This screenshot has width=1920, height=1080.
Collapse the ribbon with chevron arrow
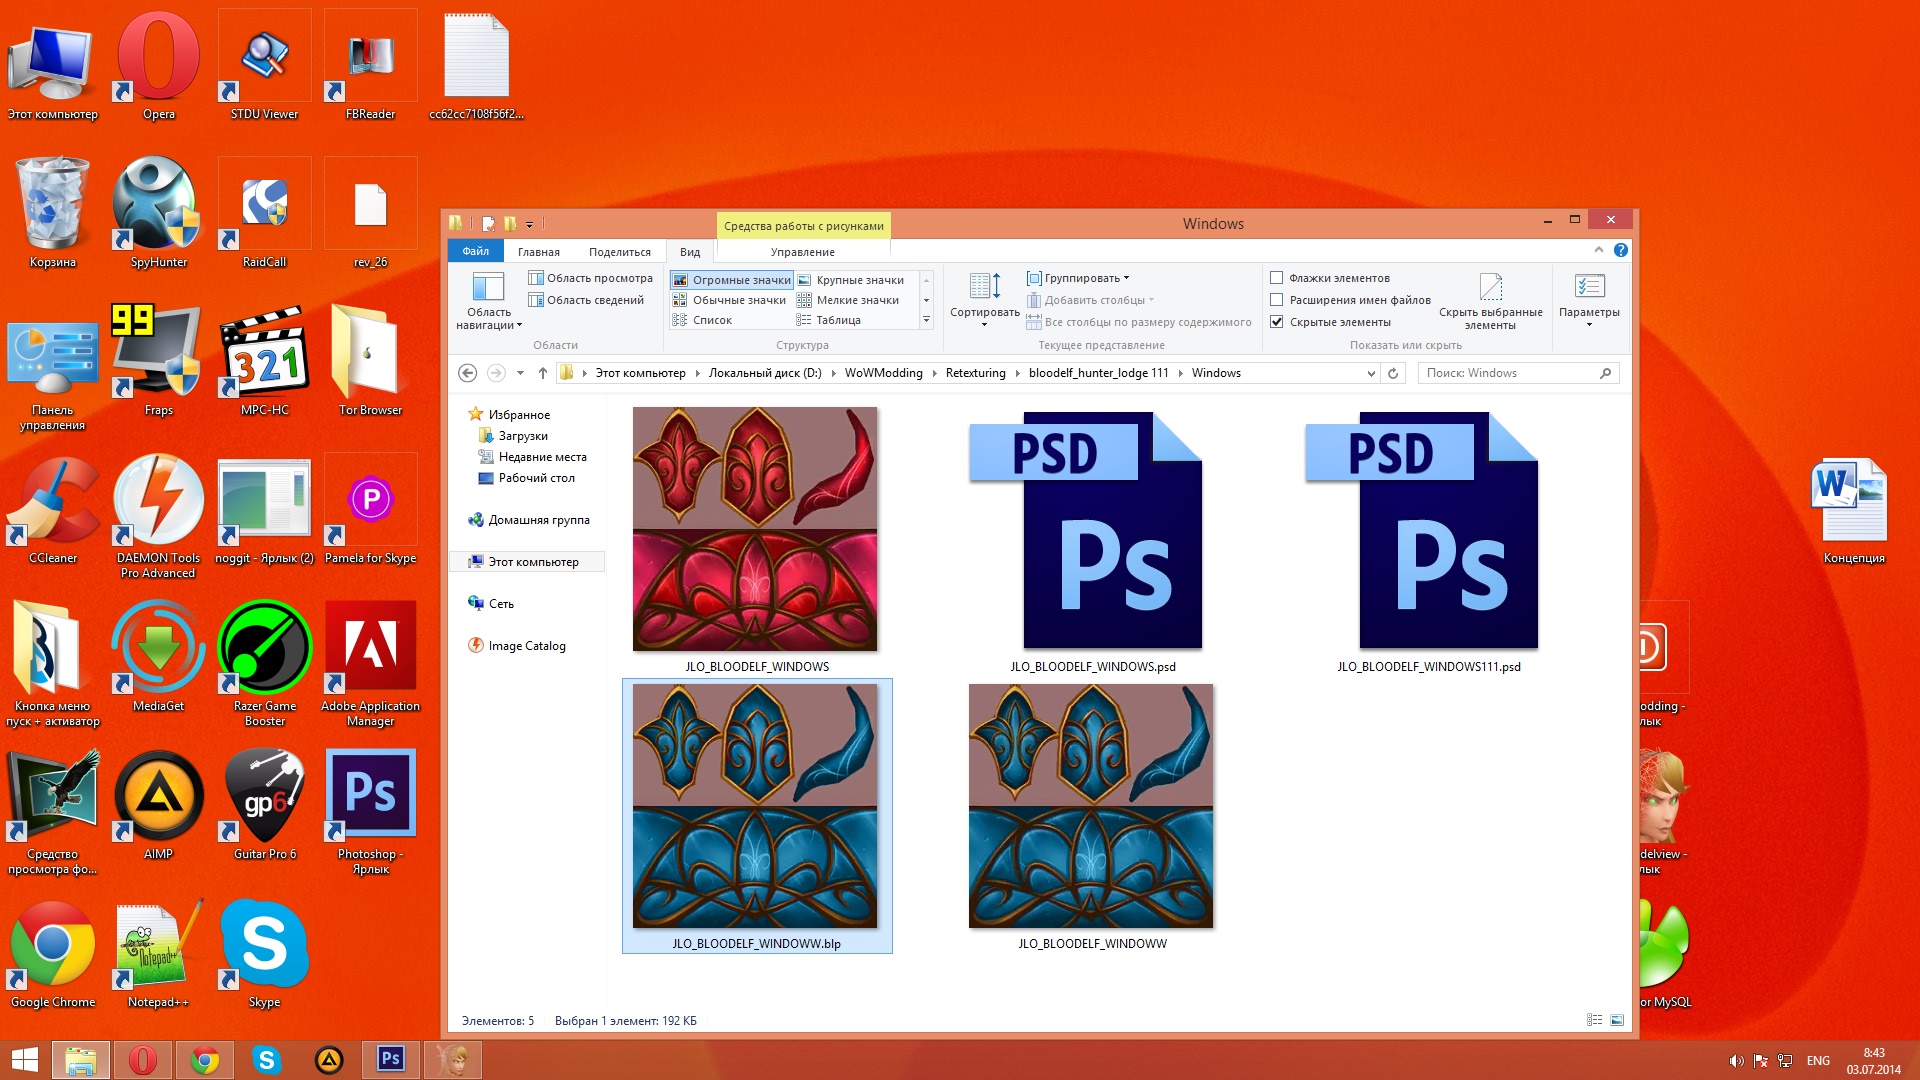(x=1598, y=250)
